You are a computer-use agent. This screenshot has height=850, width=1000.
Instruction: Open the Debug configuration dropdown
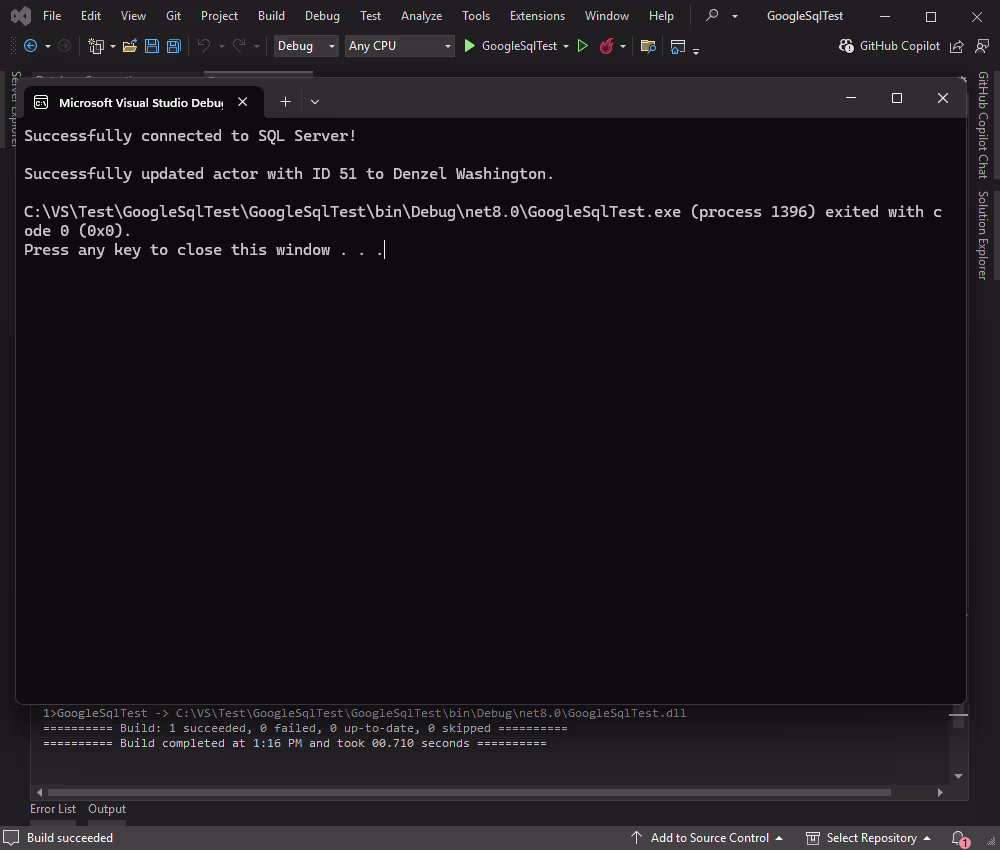coord(305,46)
